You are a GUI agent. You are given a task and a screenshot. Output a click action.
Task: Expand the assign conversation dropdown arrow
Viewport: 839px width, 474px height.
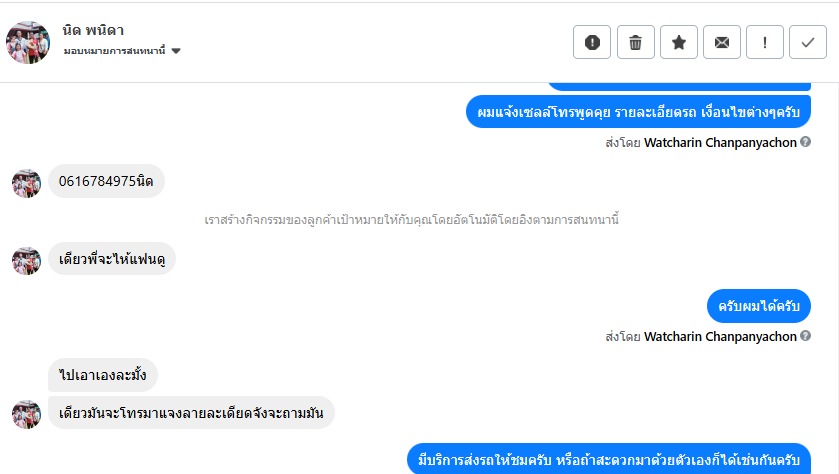pos(176,51)
